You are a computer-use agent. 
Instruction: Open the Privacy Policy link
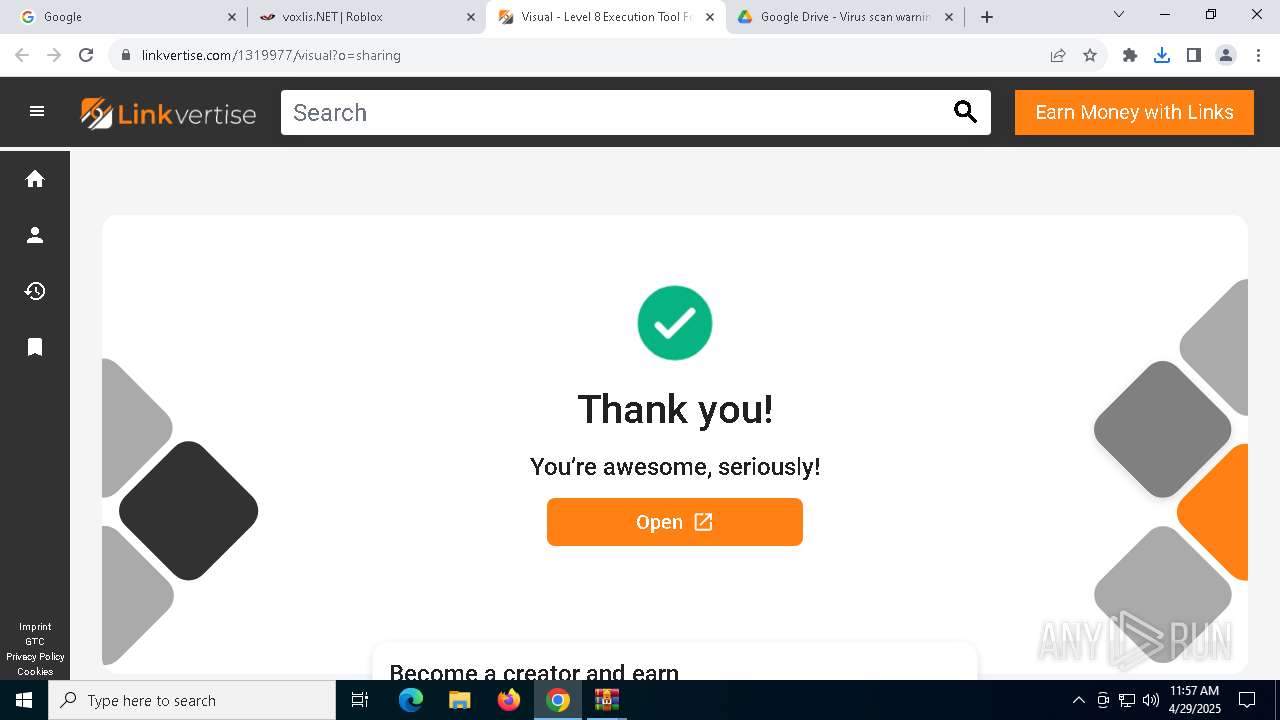coord(35,657)
